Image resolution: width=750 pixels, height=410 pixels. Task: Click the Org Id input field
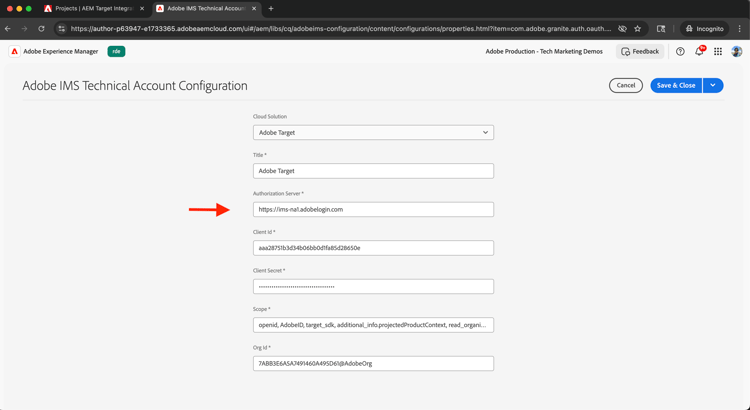coord(373,363)
